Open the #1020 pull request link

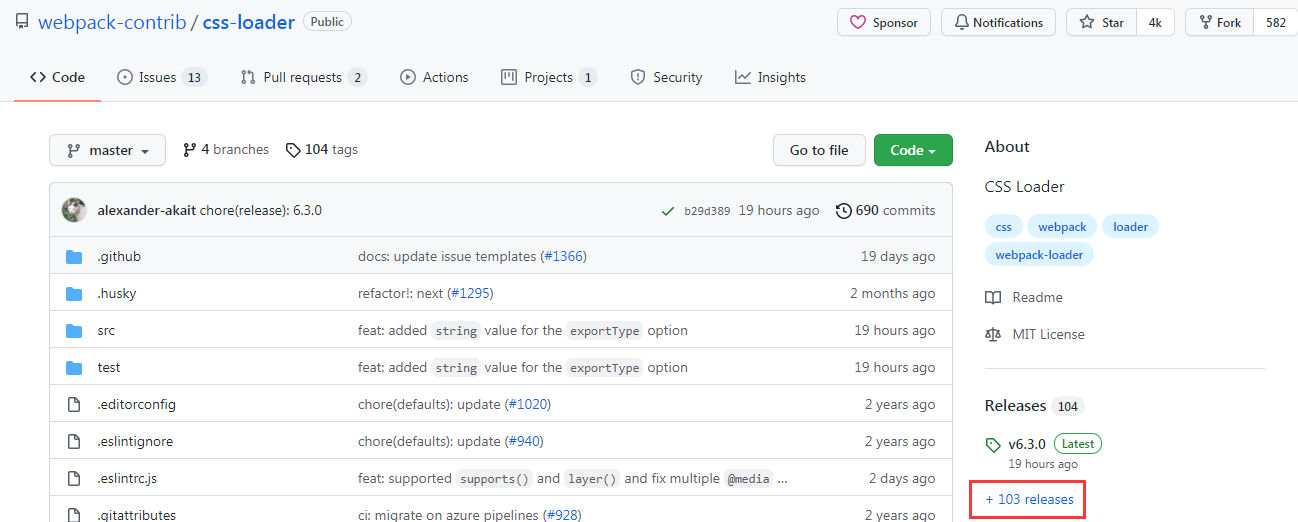[529, 404]
